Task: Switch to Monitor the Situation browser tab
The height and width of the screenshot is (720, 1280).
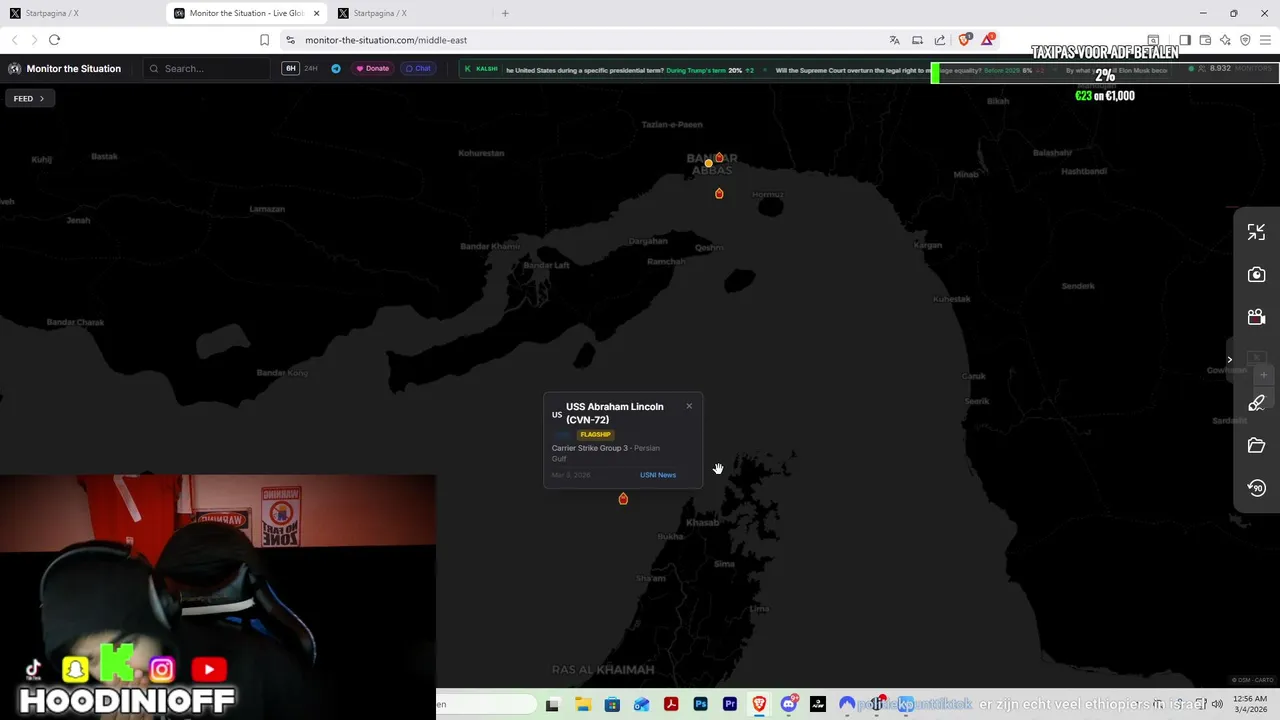Action: point(245,13)
